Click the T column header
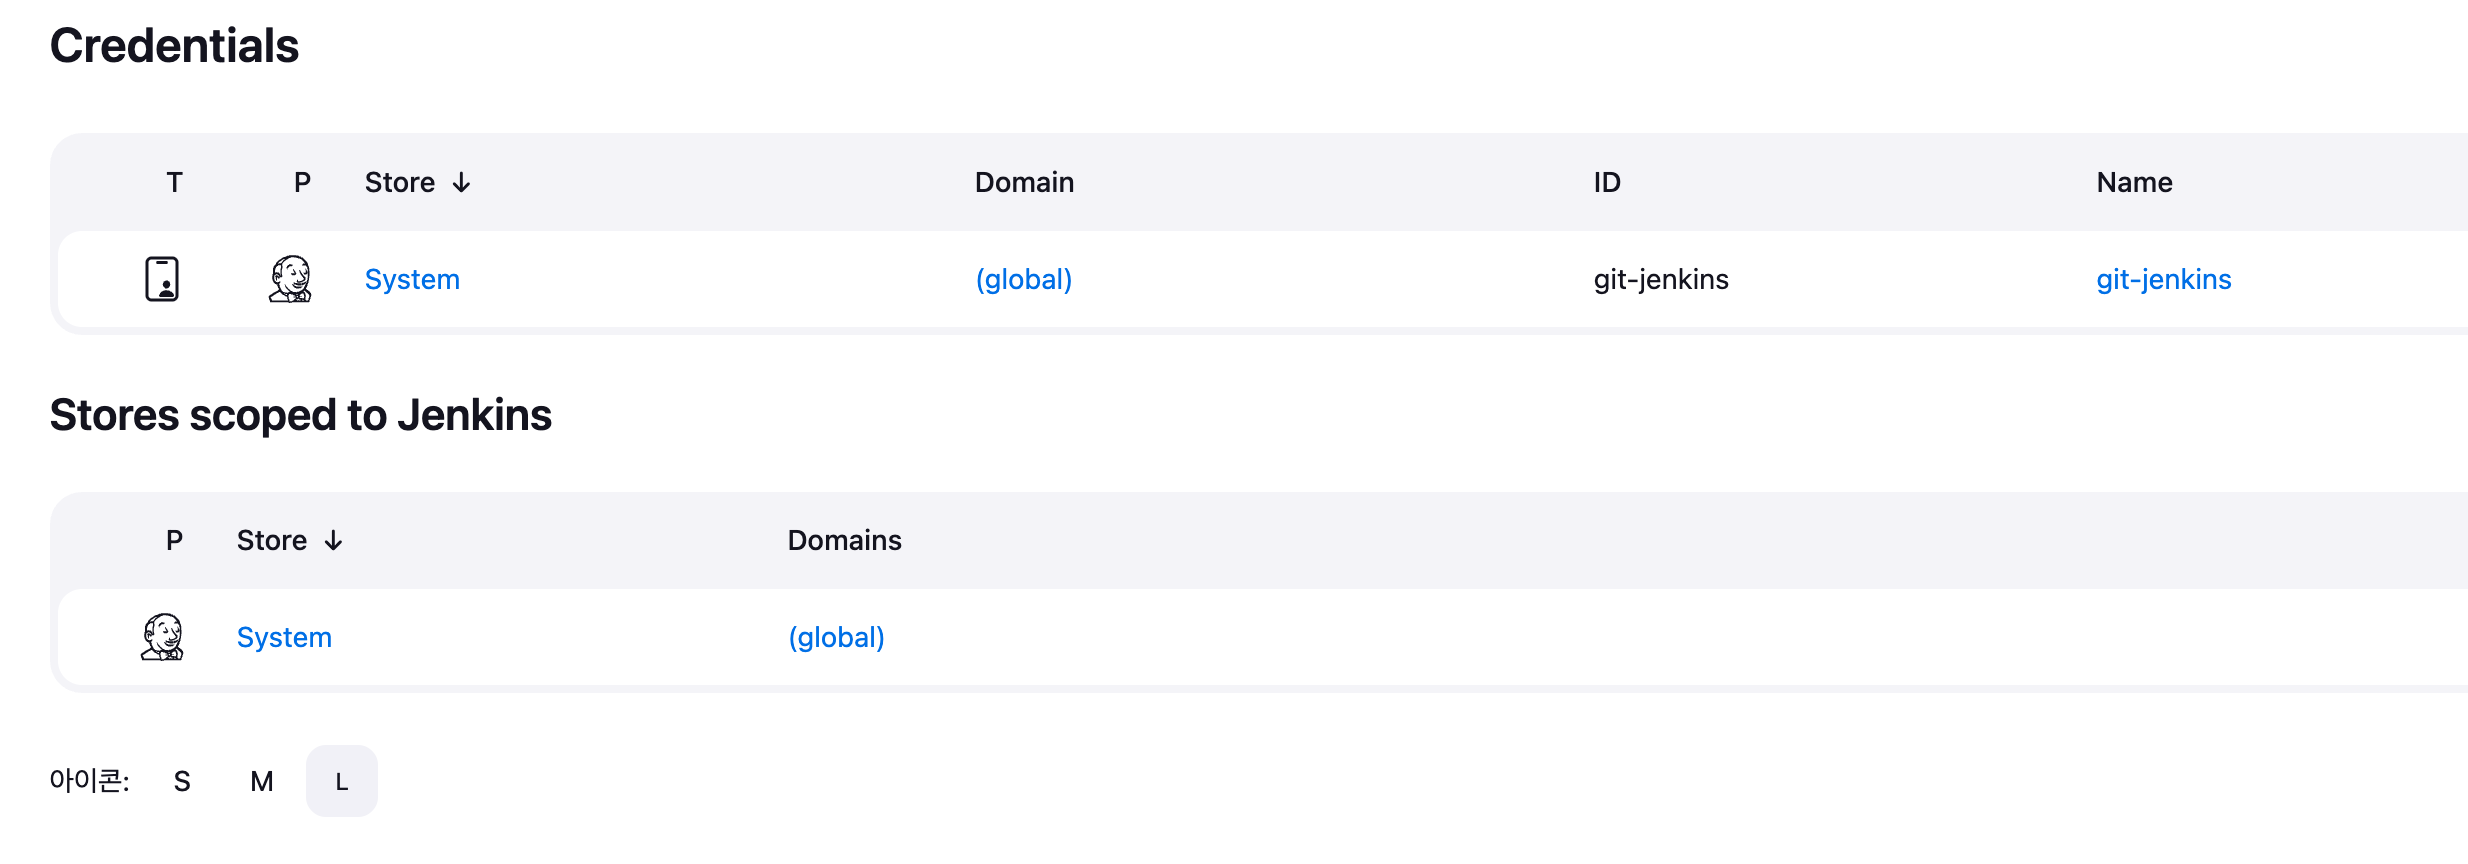The width and height of the screenshot is (2468, 864). click(174, 182)
